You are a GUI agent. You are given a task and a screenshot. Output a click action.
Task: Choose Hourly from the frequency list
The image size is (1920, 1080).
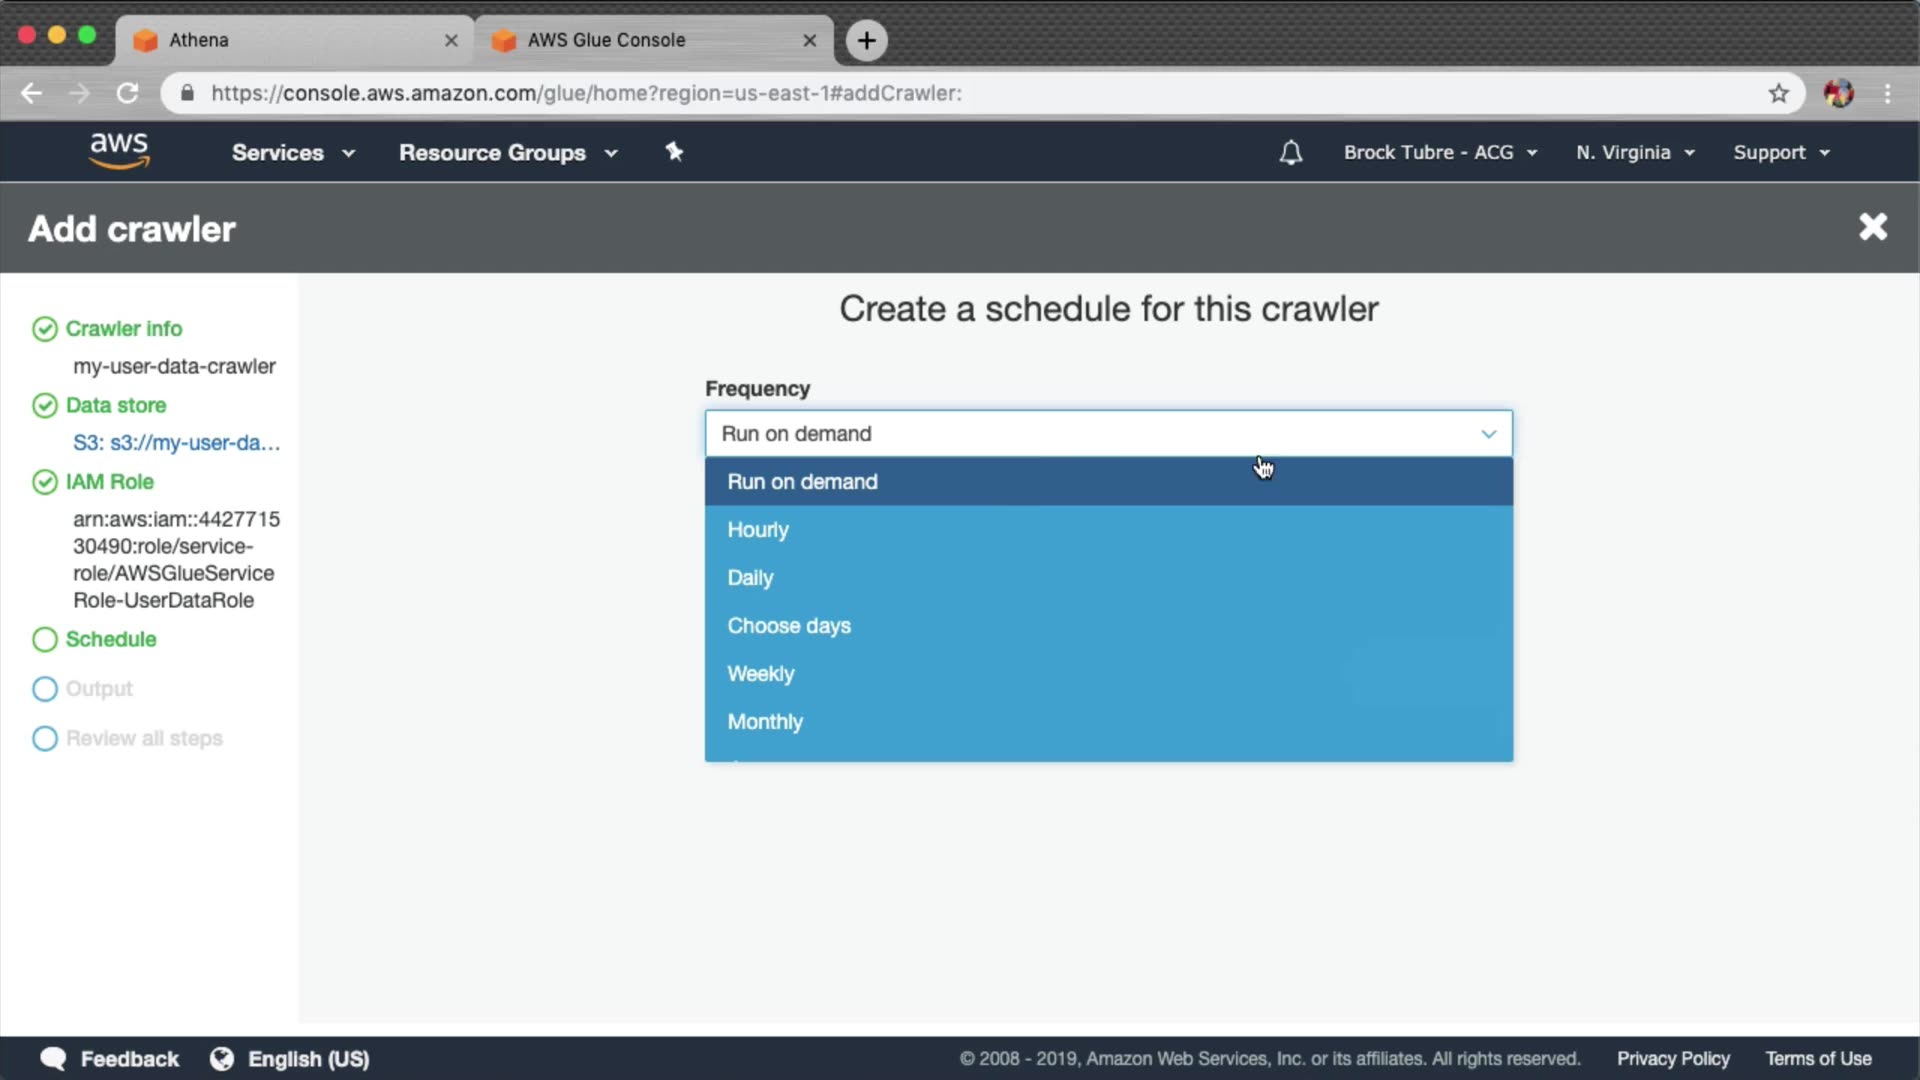tap(758, 530)
